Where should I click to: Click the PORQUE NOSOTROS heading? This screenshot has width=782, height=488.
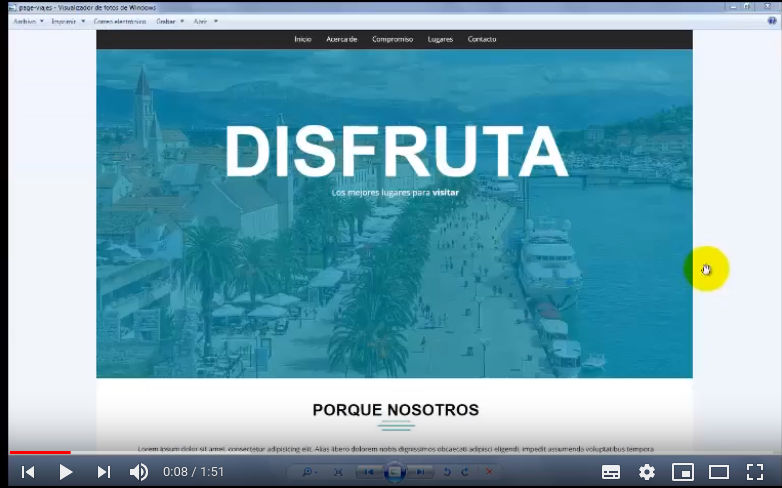(x=395, y=410)
